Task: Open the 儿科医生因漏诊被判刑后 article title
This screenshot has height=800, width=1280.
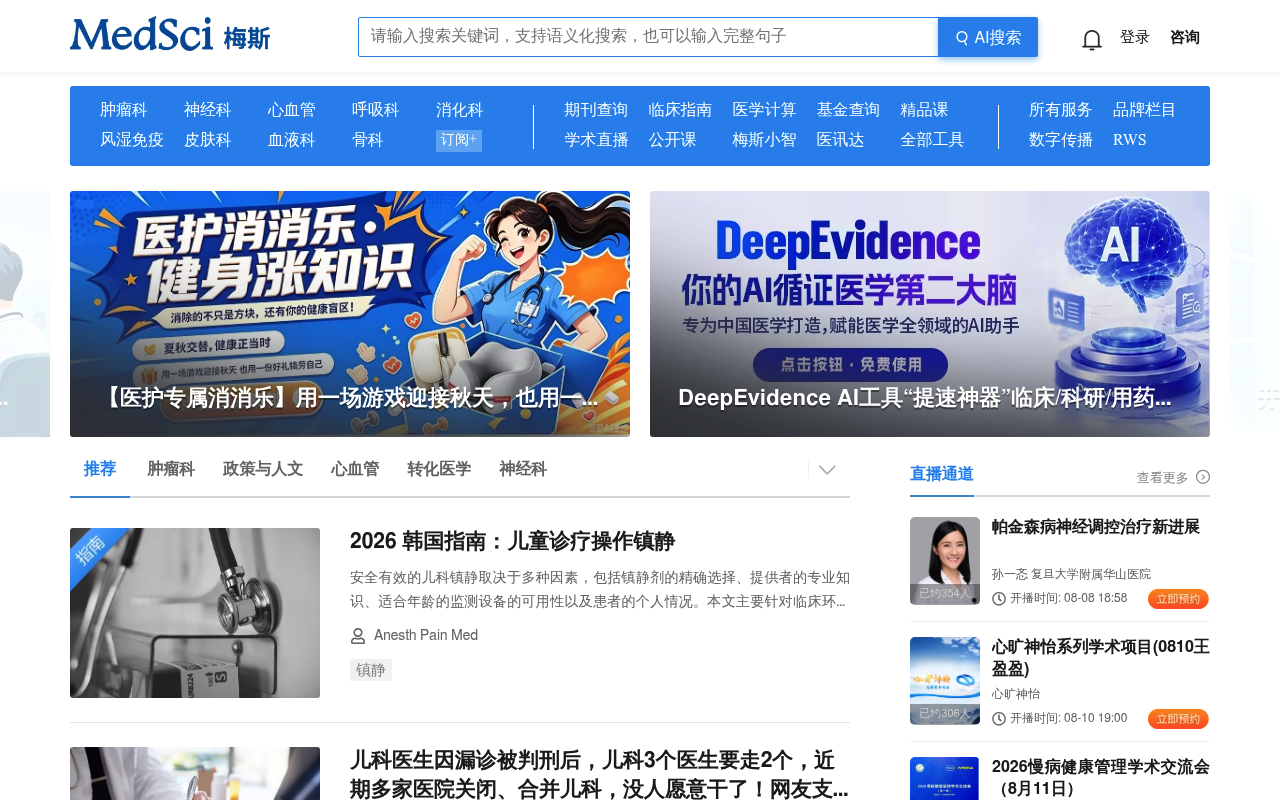Action: [600, 774]
